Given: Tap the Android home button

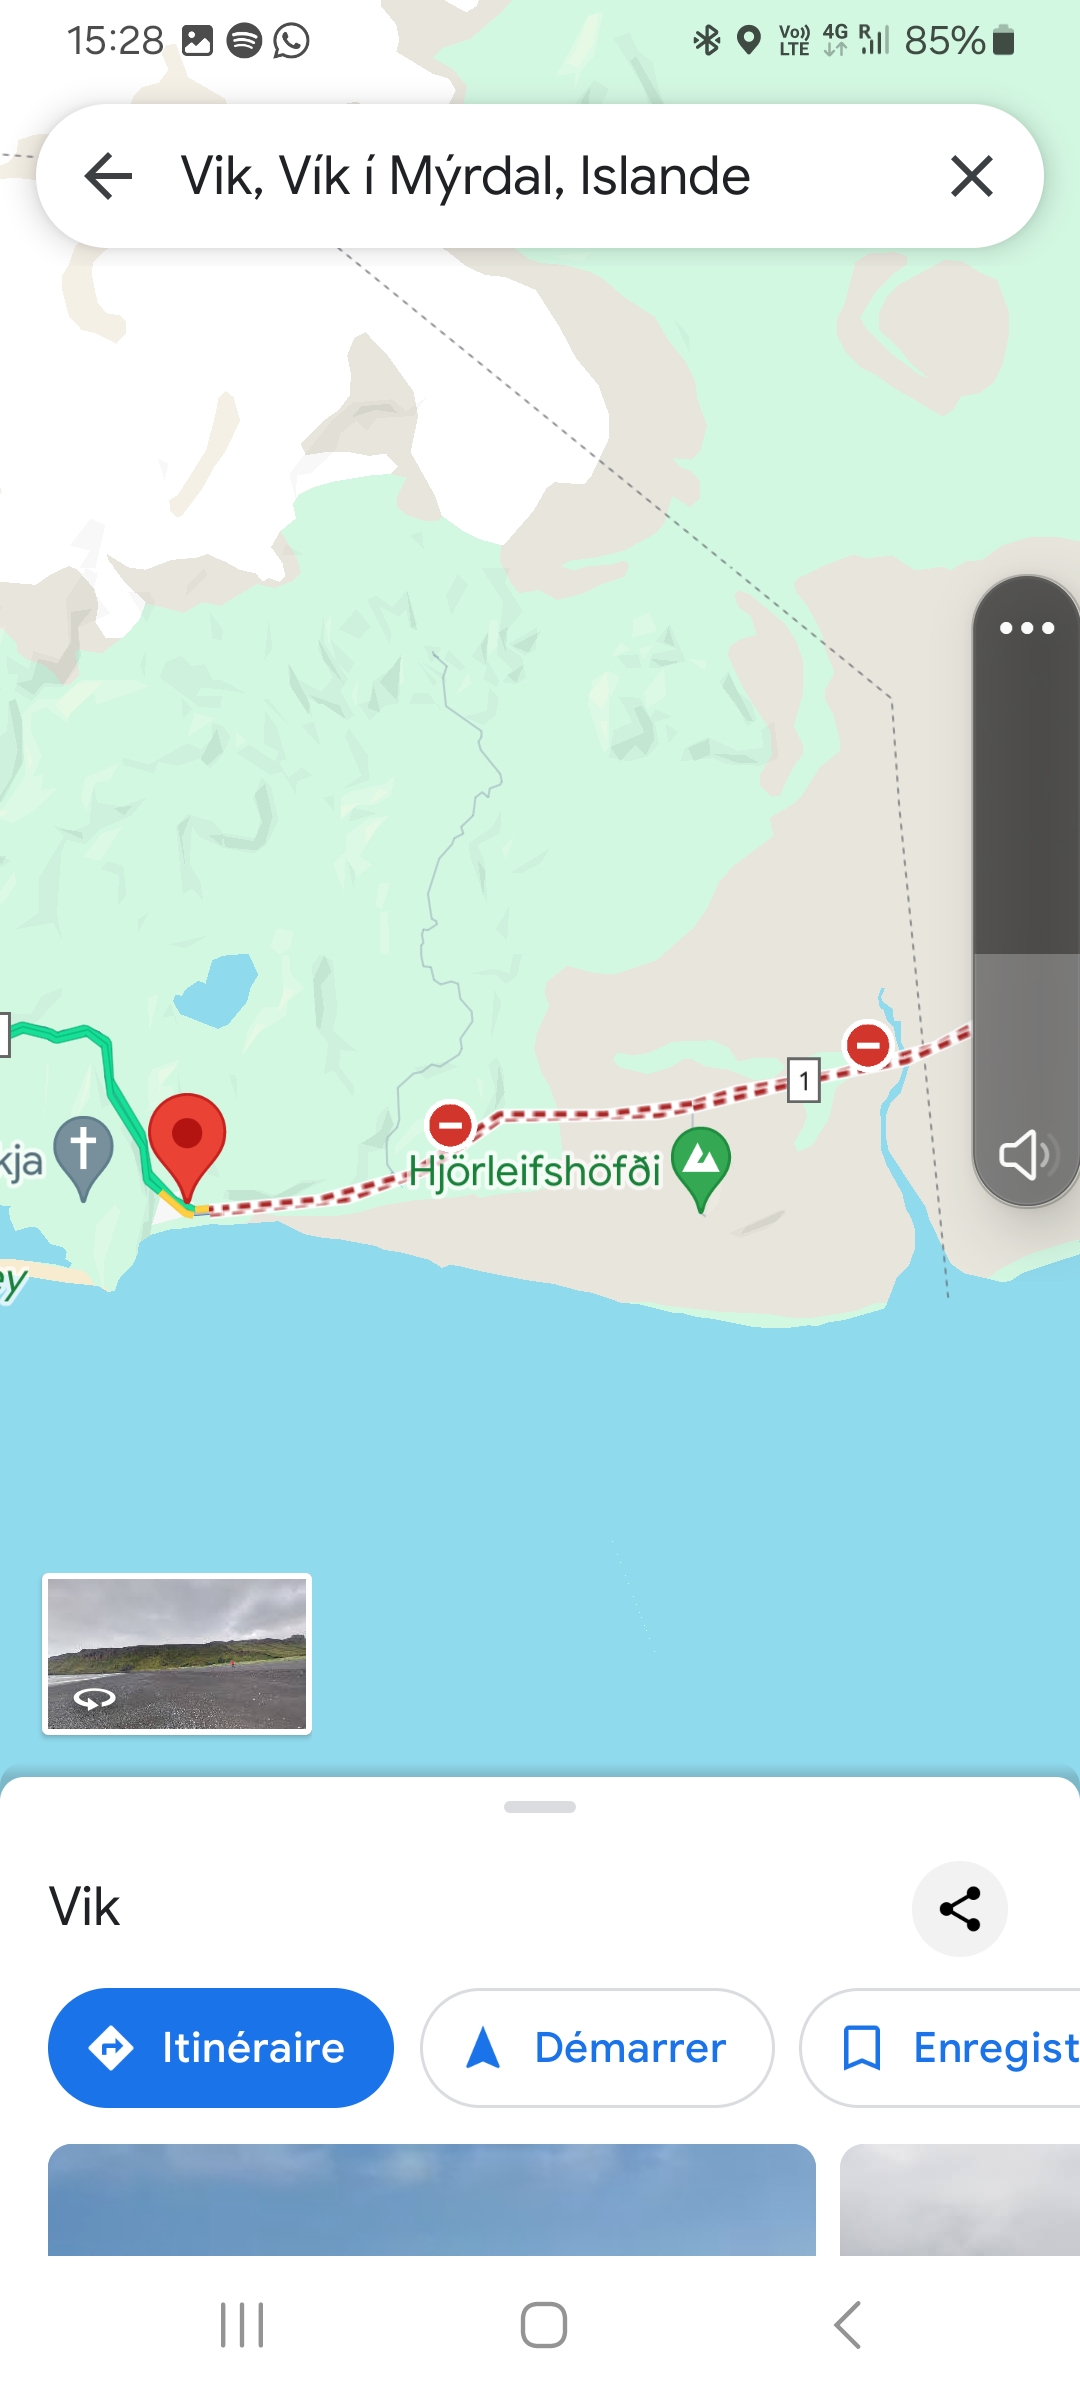Looking at the screenshot, I should click(x=544, y=2325).
